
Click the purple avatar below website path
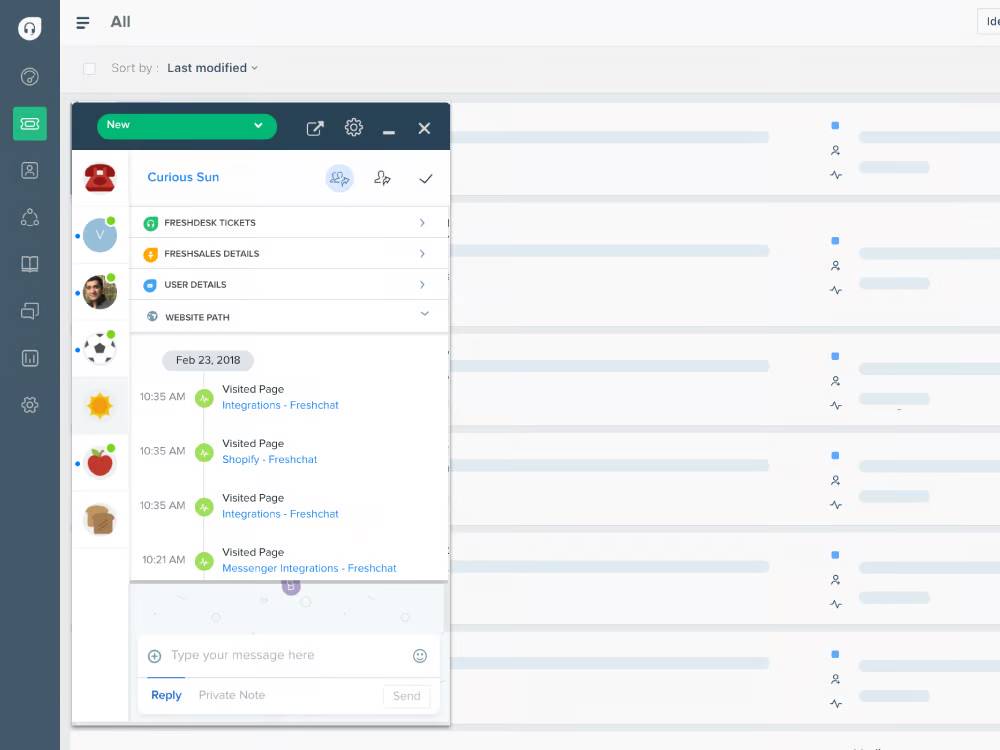tap(291, 587)
